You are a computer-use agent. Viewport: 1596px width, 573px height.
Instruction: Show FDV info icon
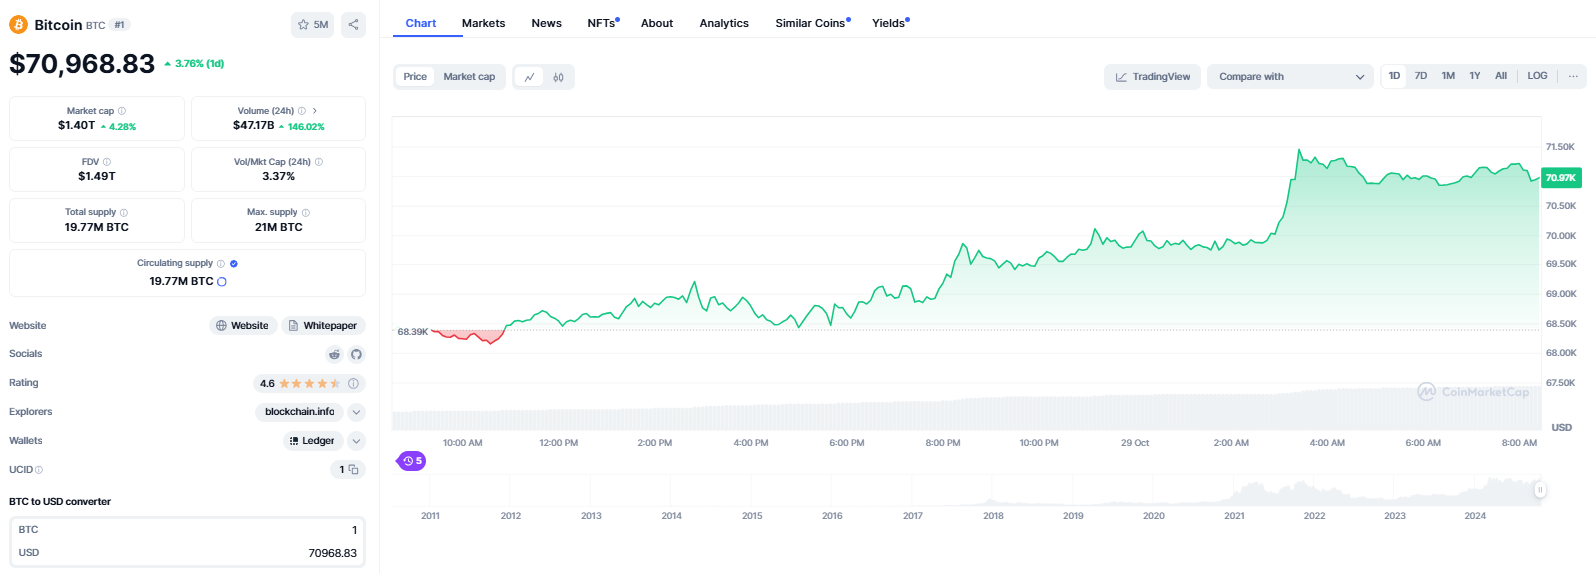[x=107, y=162]
